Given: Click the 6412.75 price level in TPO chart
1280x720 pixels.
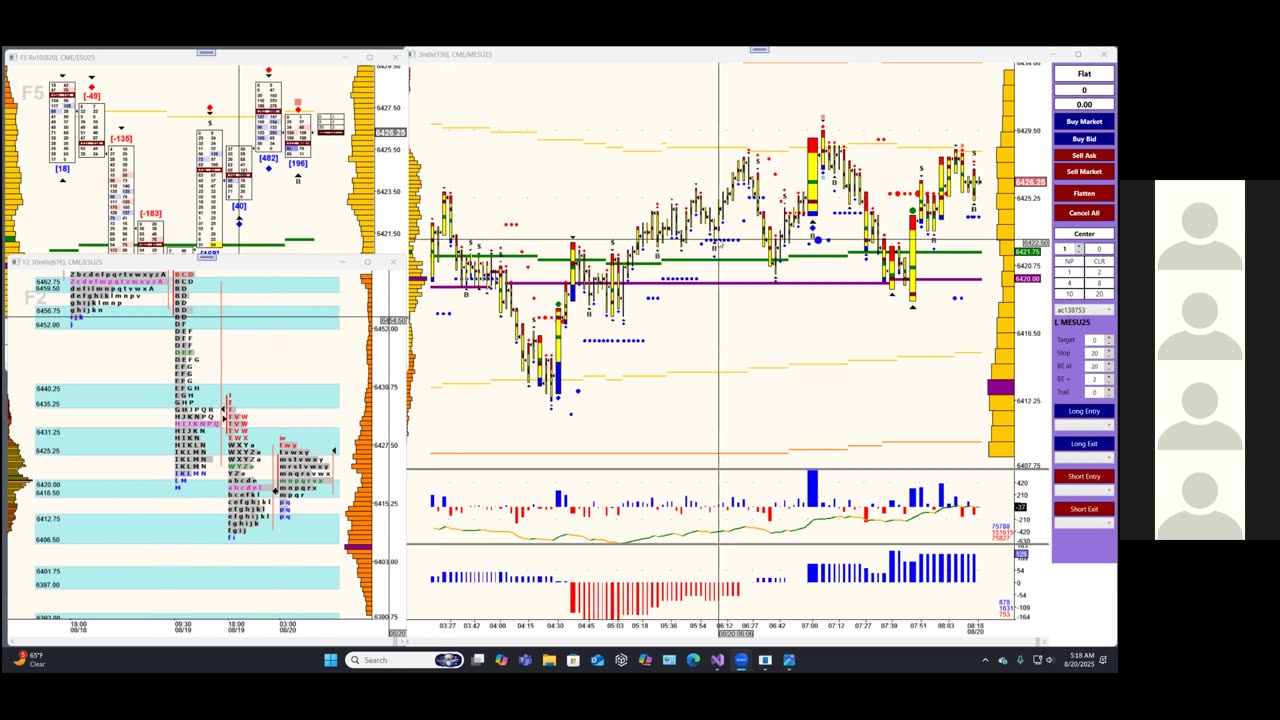Looking at the screenshot, I should tap(48, 518).
